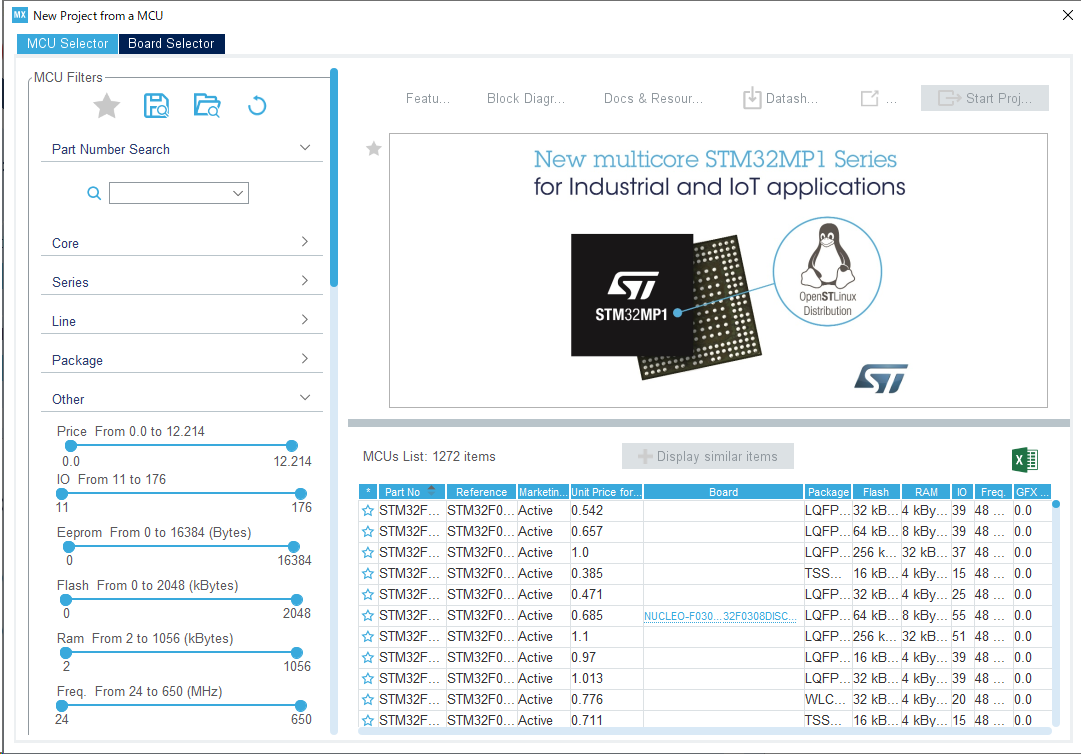Sort by the RAM column header
Screen dimensions: 1081x754
point(926,491)
